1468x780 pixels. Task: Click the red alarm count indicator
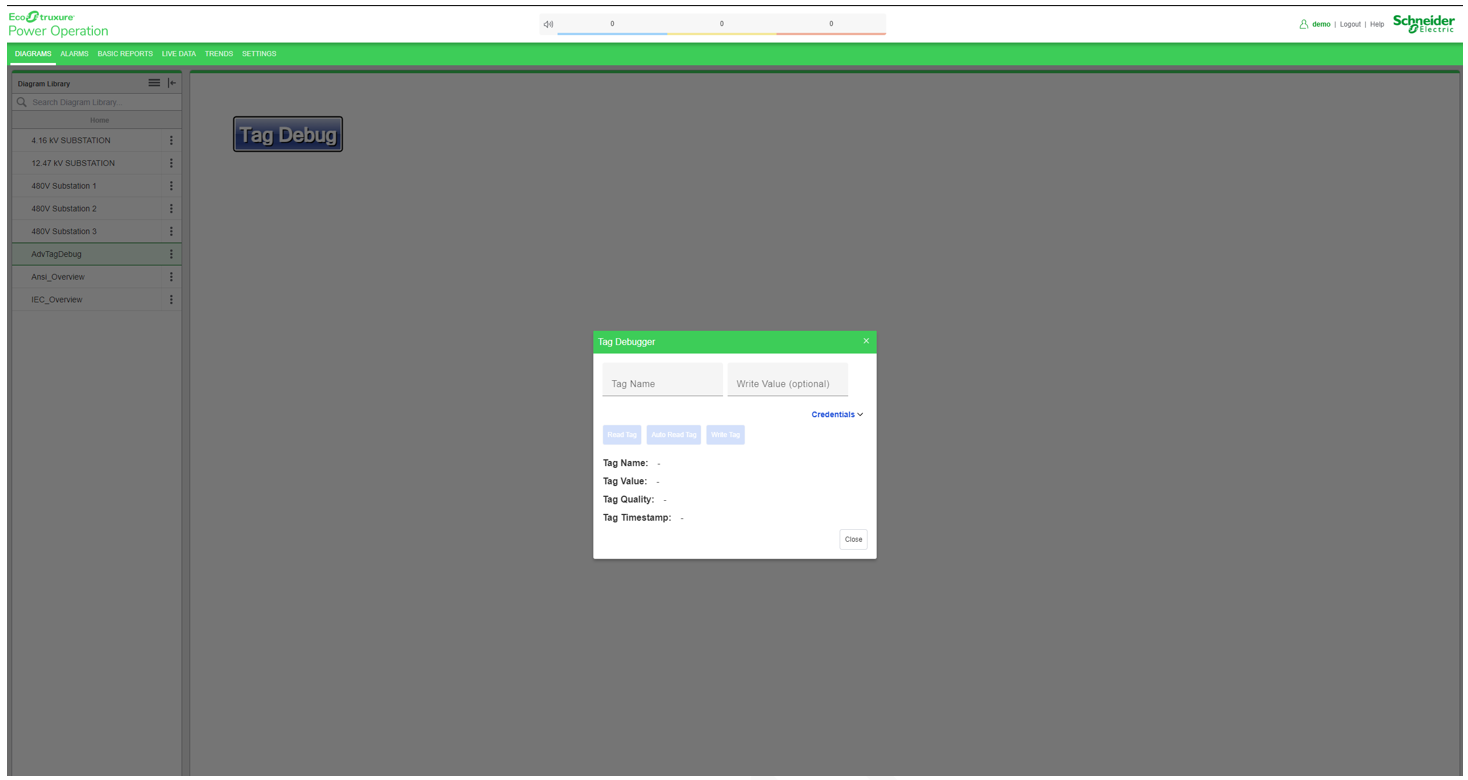(831, 25)
